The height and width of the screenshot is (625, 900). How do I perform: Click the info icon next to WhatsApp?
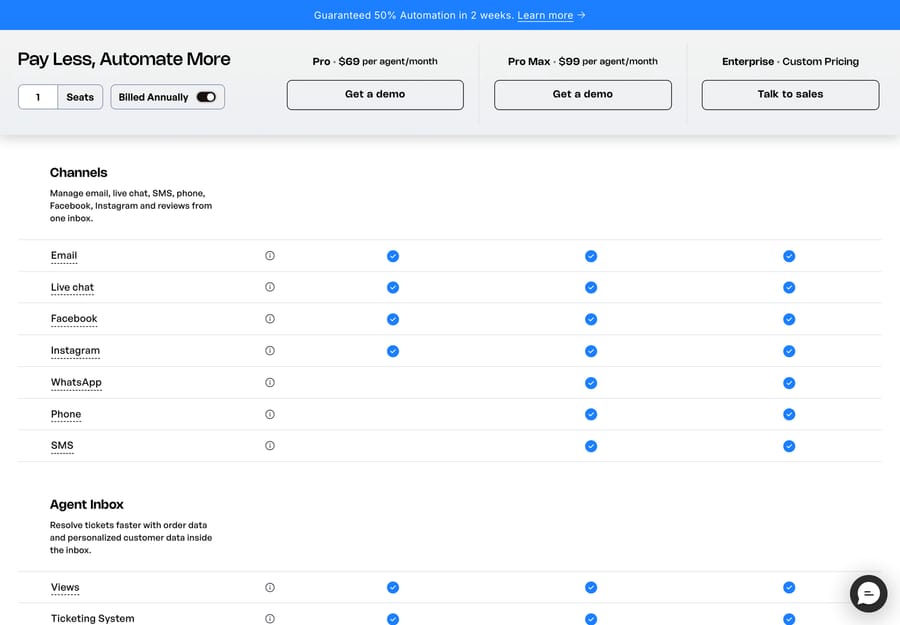[x=270, y=382]
